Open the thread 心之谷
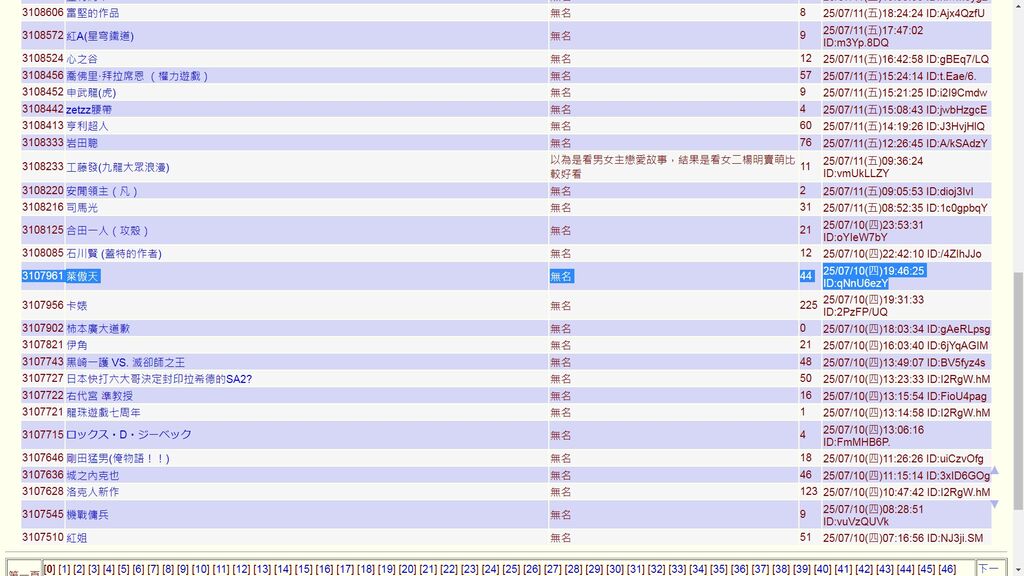 81,59
